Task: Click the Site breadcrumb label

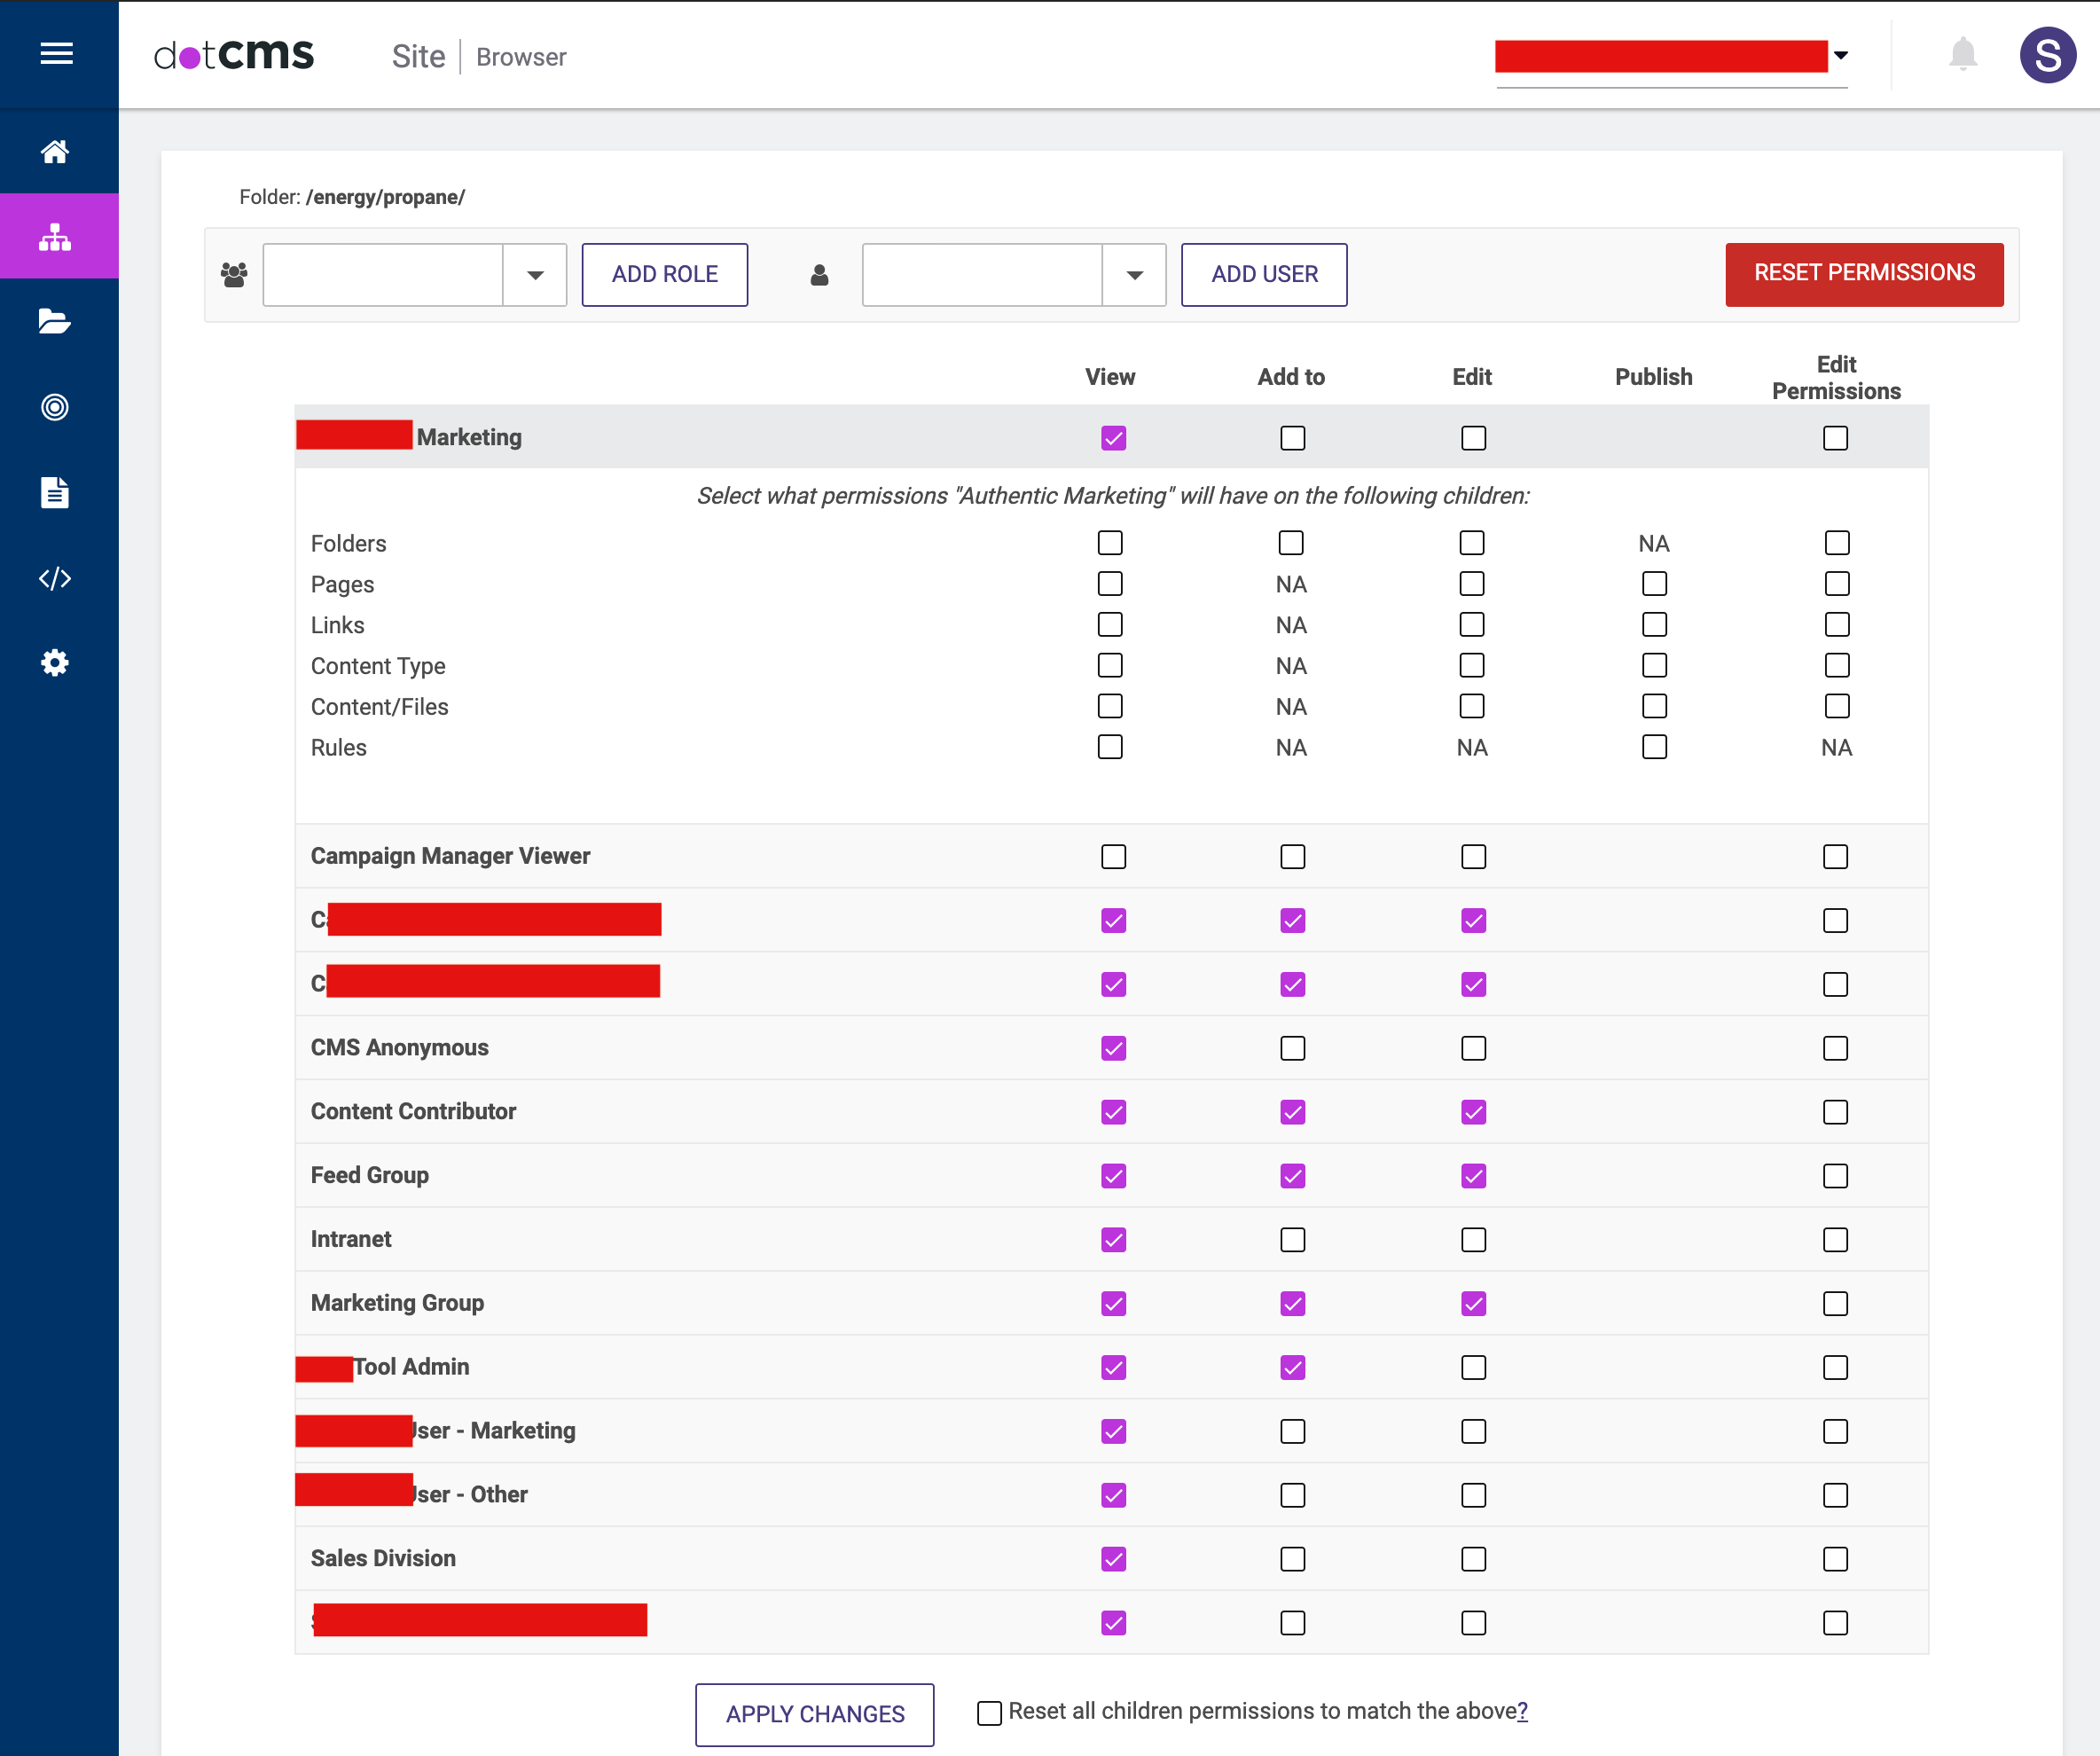Action: pos(418,57)
